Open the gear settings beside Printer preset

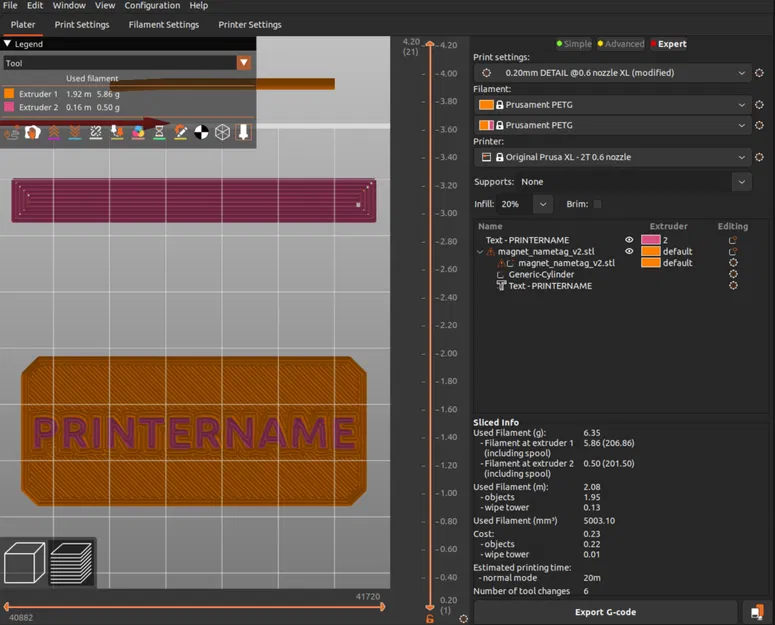760,157
